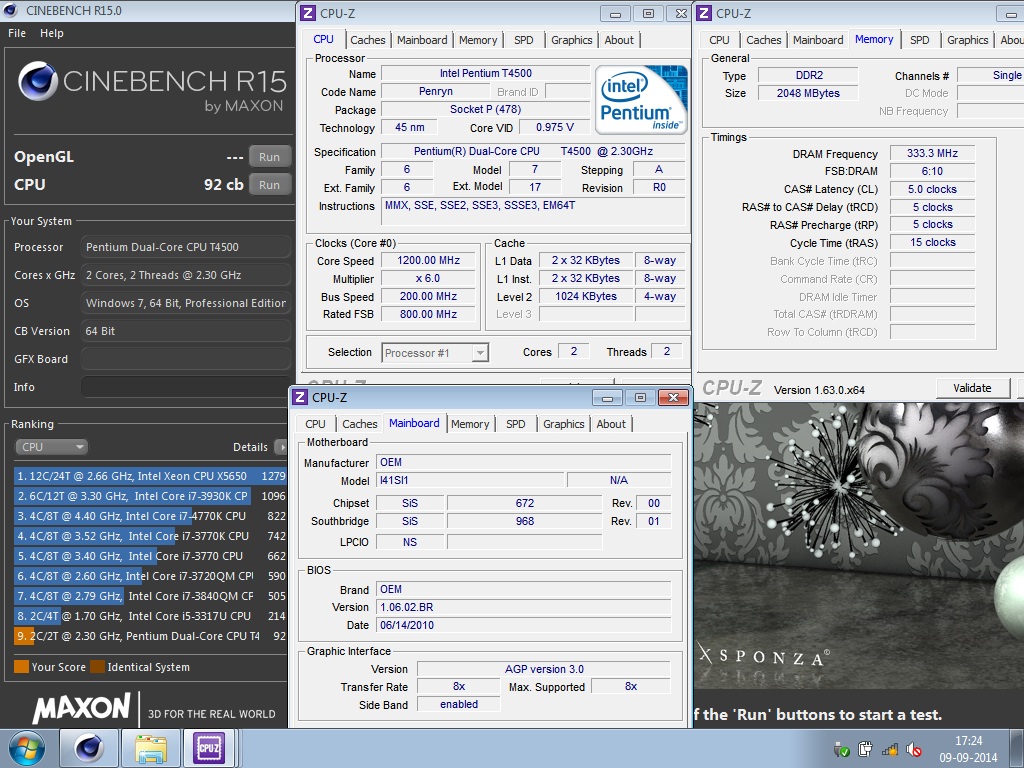Select ranking row Intel Xeon CPU X5650
The width and height of the screenshot is (1024, 768).
coord(150,476)
